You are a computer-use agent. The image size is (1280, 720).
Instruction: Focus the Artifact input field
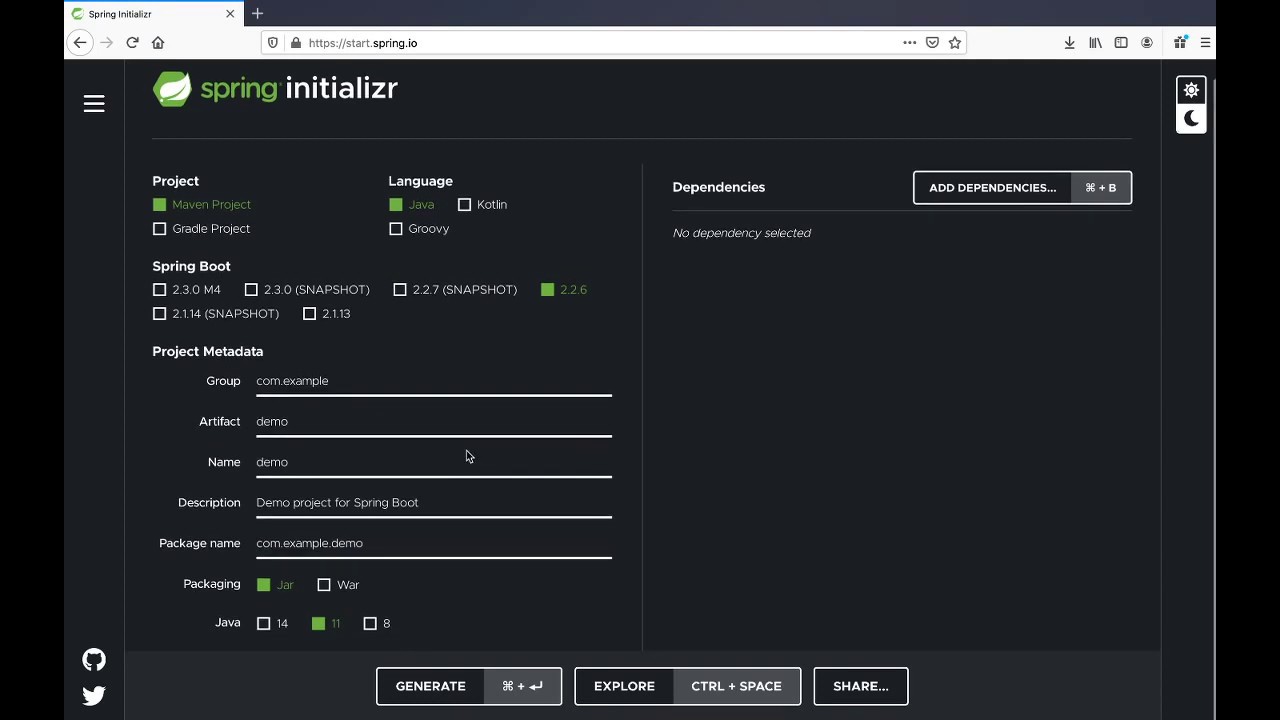click(x=434, y=422)
